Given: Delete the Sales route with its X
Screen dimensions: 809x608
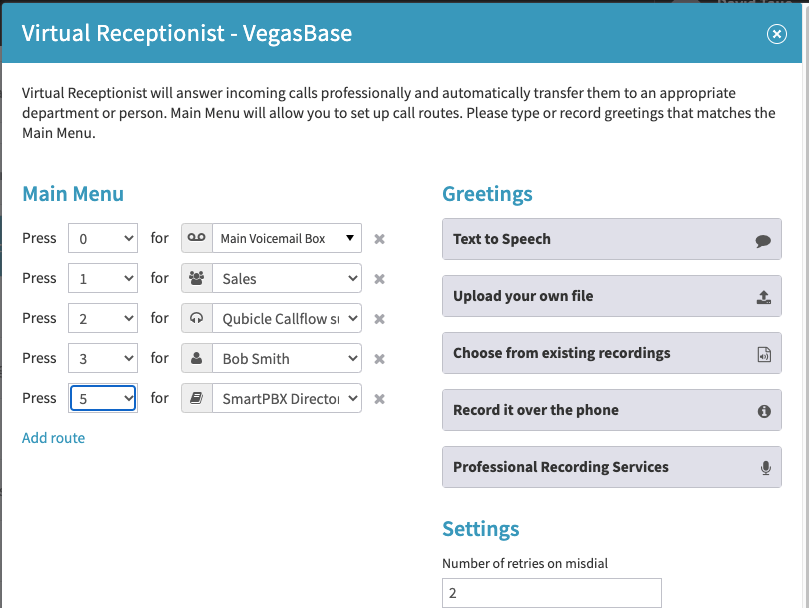Looking at the screenshot, I should pos(379,279).
